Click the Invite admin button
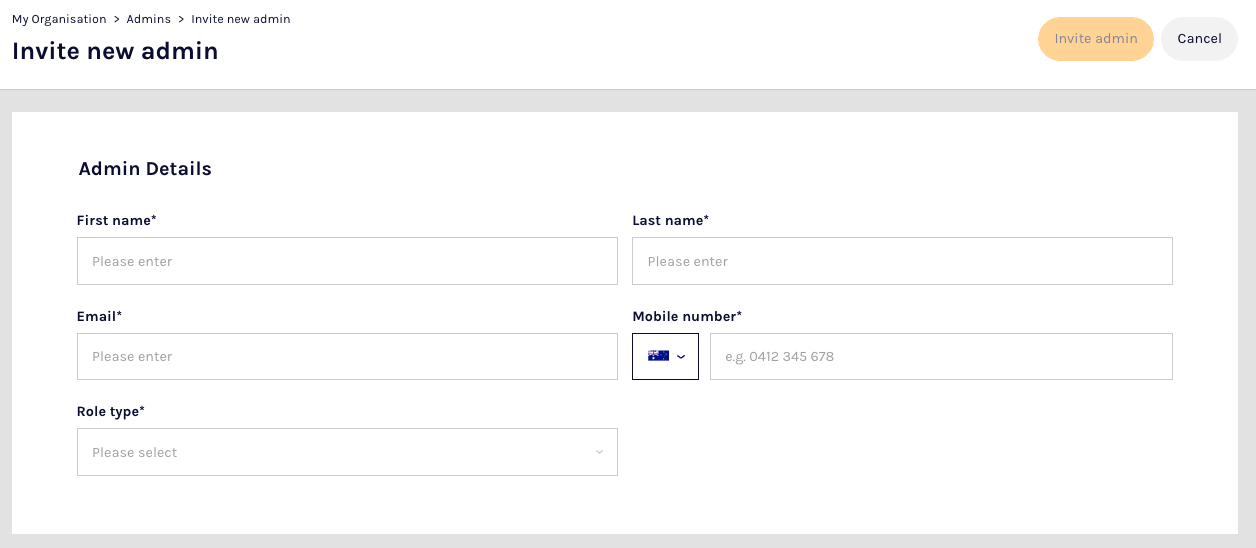The height and width of the screenshot is (548, 1256). pos(1096,39)
